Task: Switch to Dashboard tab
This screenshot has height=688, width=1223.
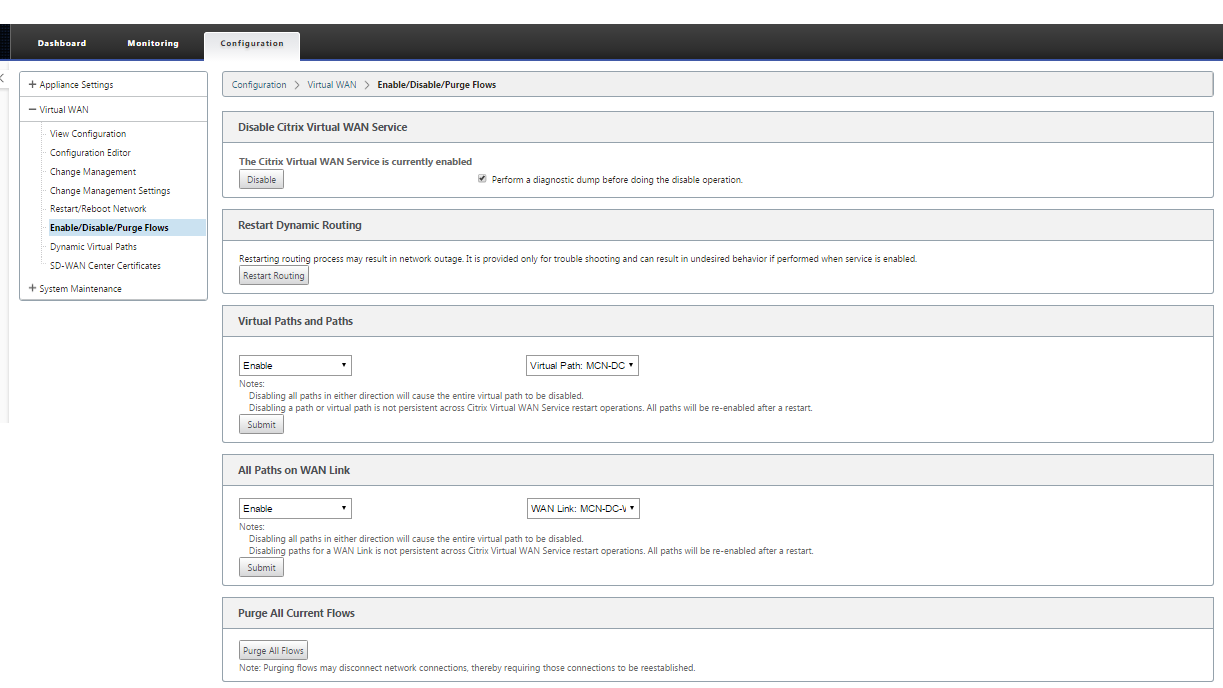Action: point(62,44)
